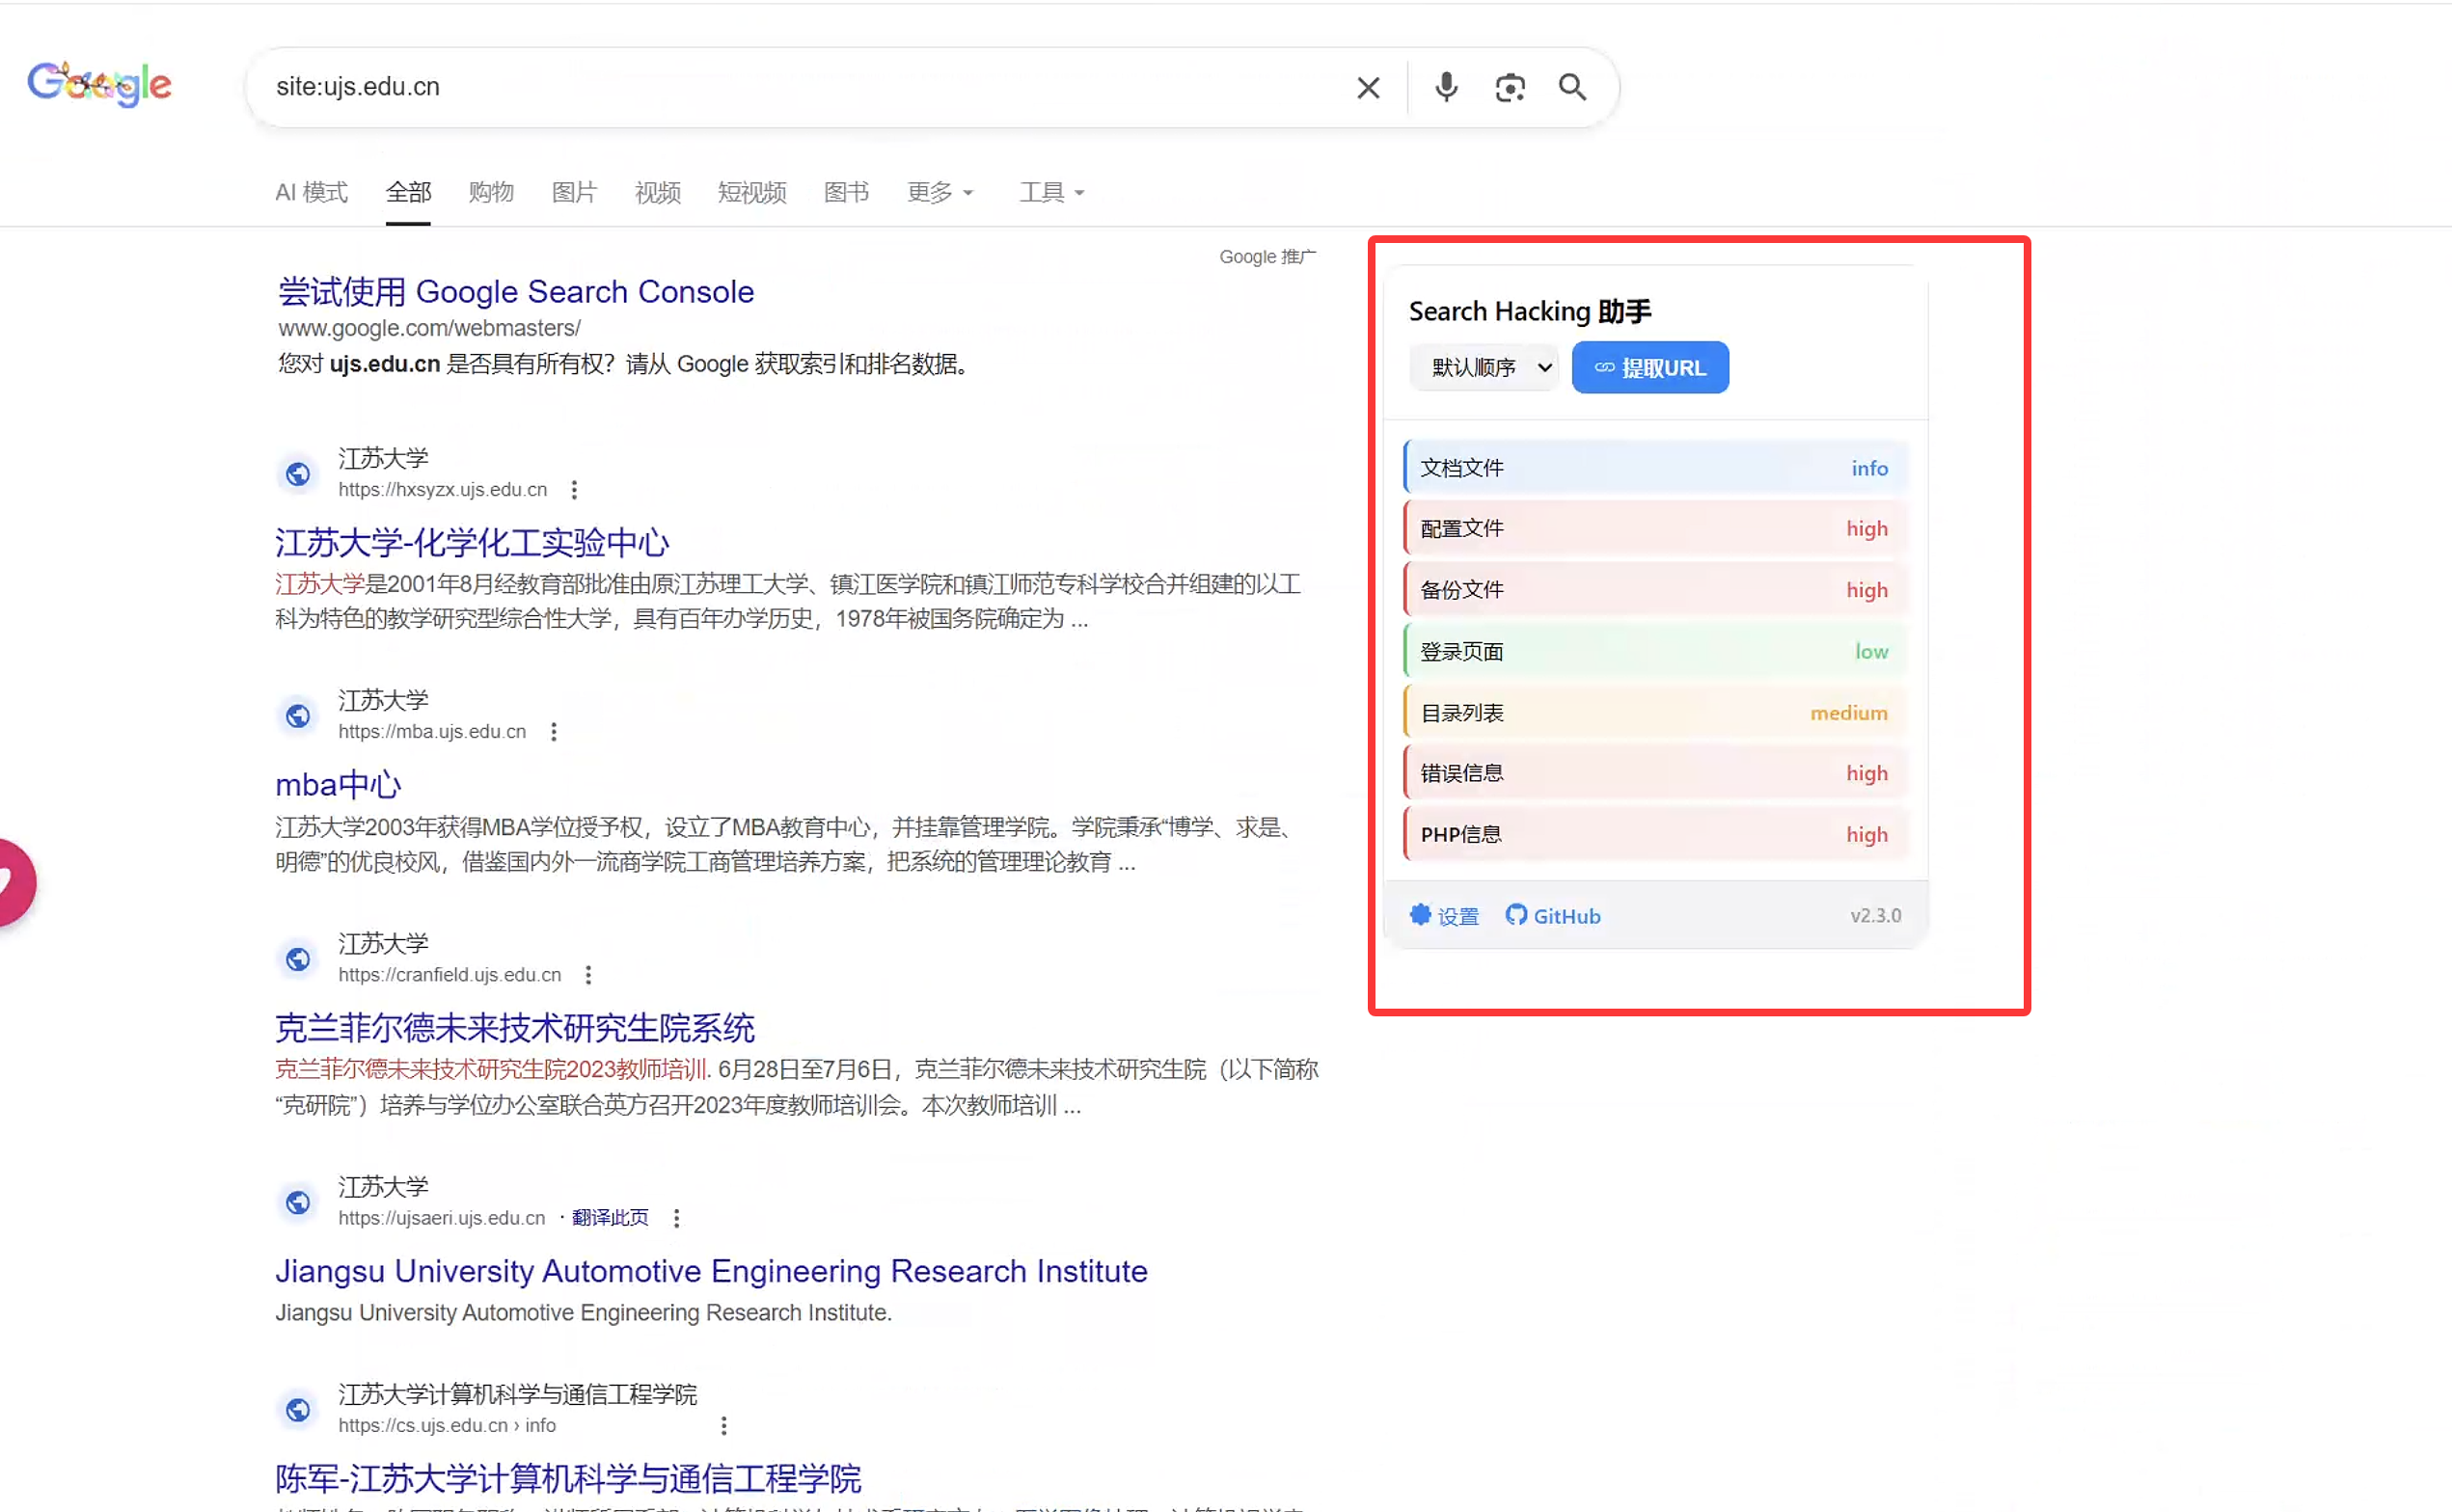This screenshot has width=2452, height=1512.
Task: Clear the search box with X icon
Action: [1367, 88]
